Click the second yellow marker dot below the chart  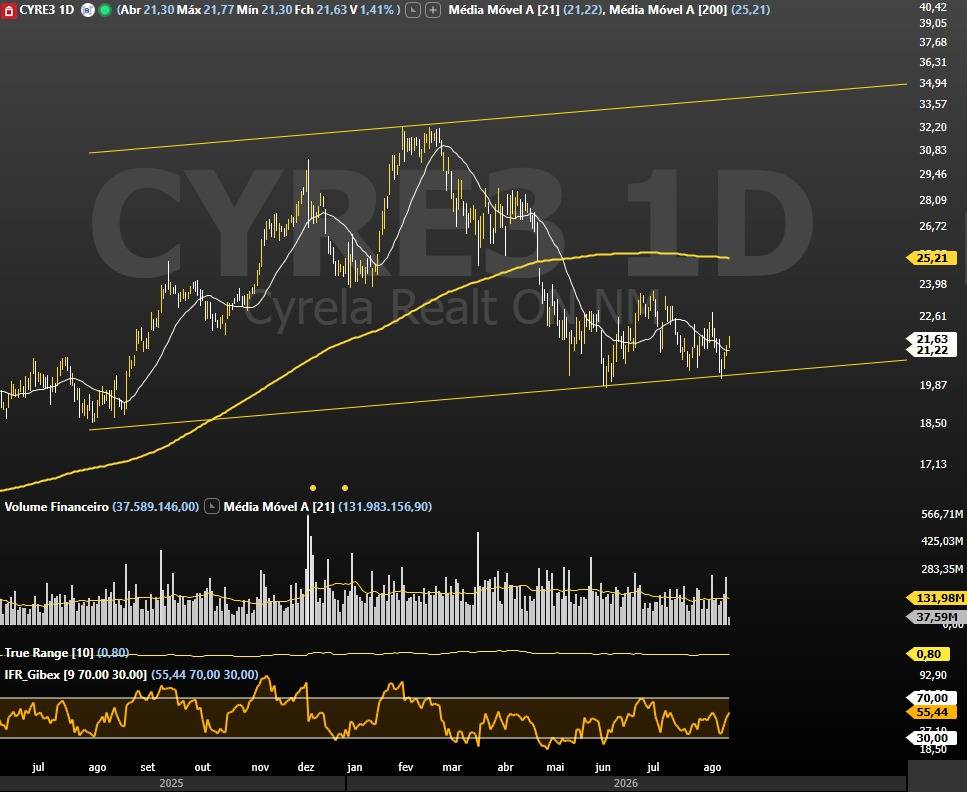345,488
